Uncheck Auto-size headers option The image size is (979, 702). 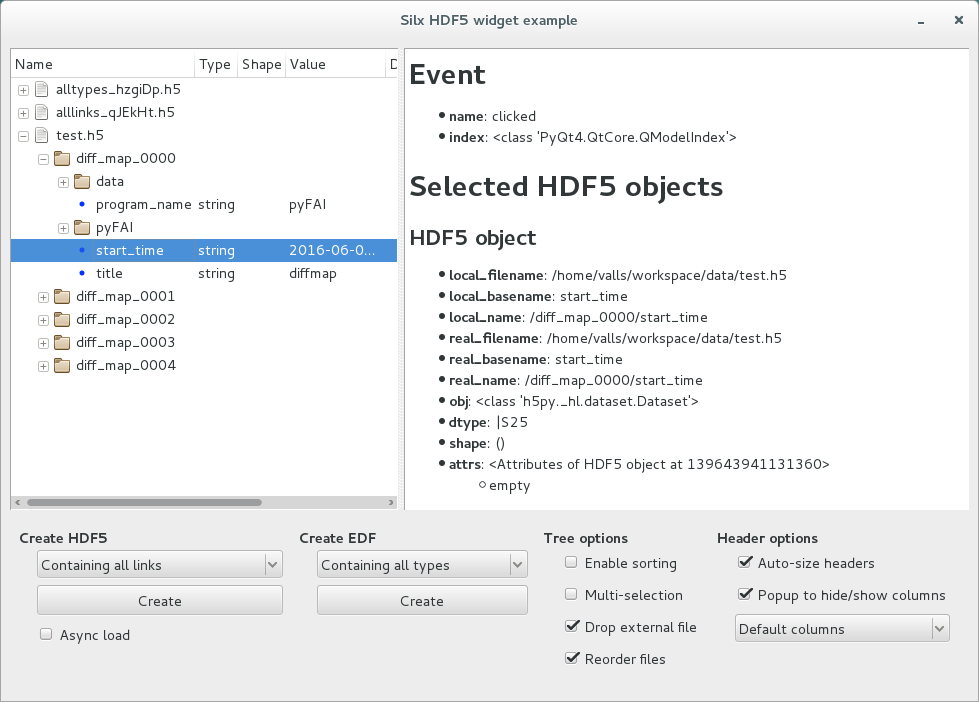click(x=744, y=563)
